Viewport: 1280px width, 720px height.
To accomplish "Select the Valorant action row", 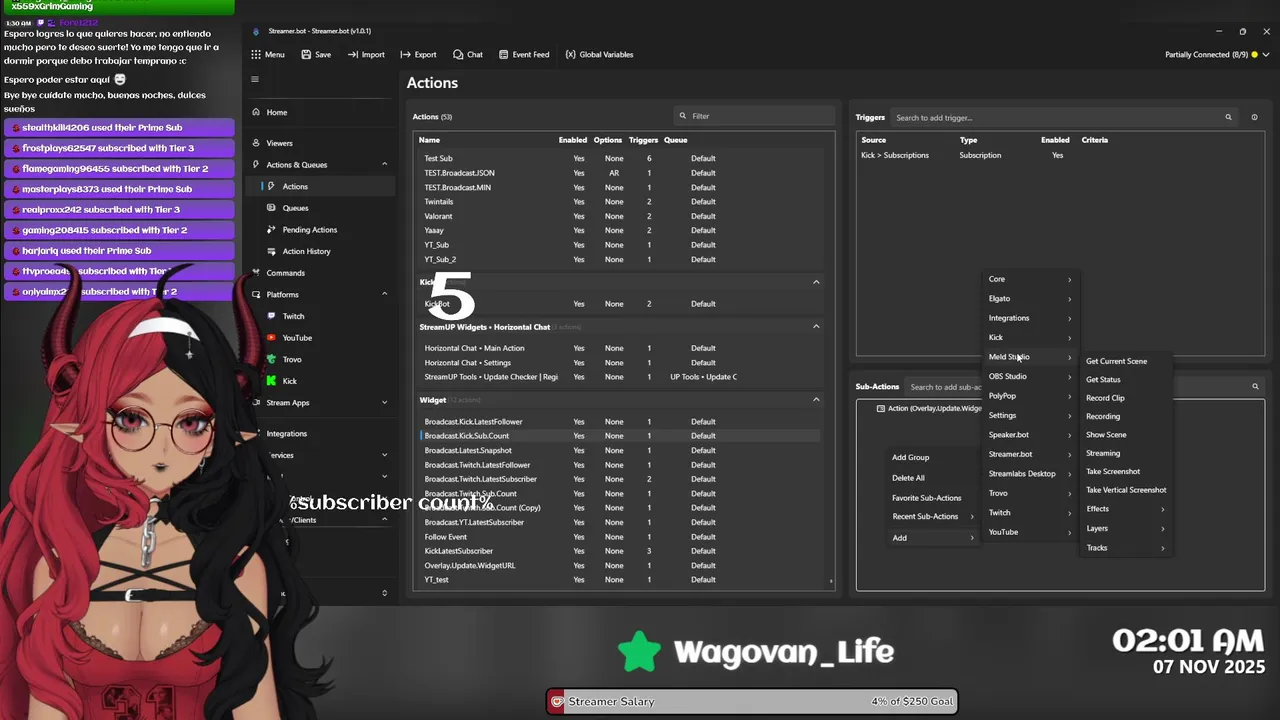I will pyautogui.click(x=620, y=216).
